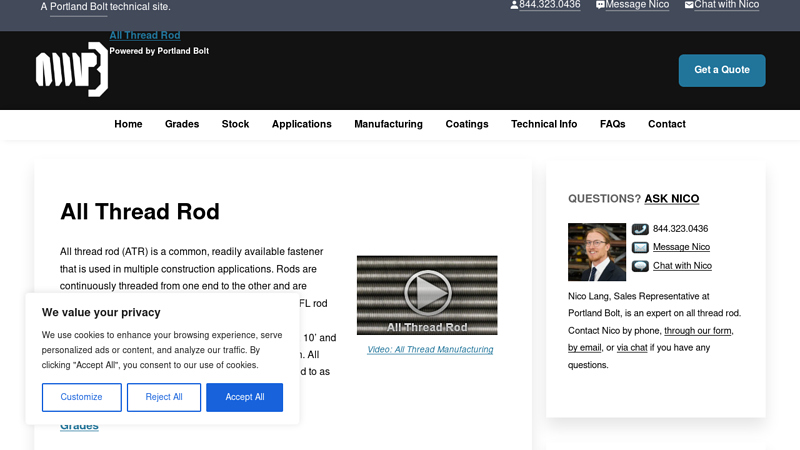Click the sidebar Chat with Nico link
Screen dimensions: 800x450
[x=682, y=265]
